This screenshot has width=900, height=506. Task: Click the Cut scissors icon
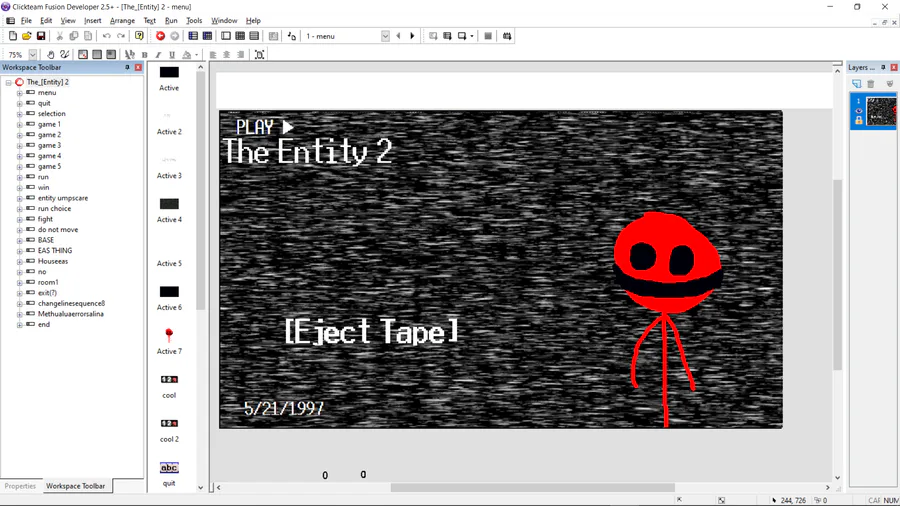(60, 36)
